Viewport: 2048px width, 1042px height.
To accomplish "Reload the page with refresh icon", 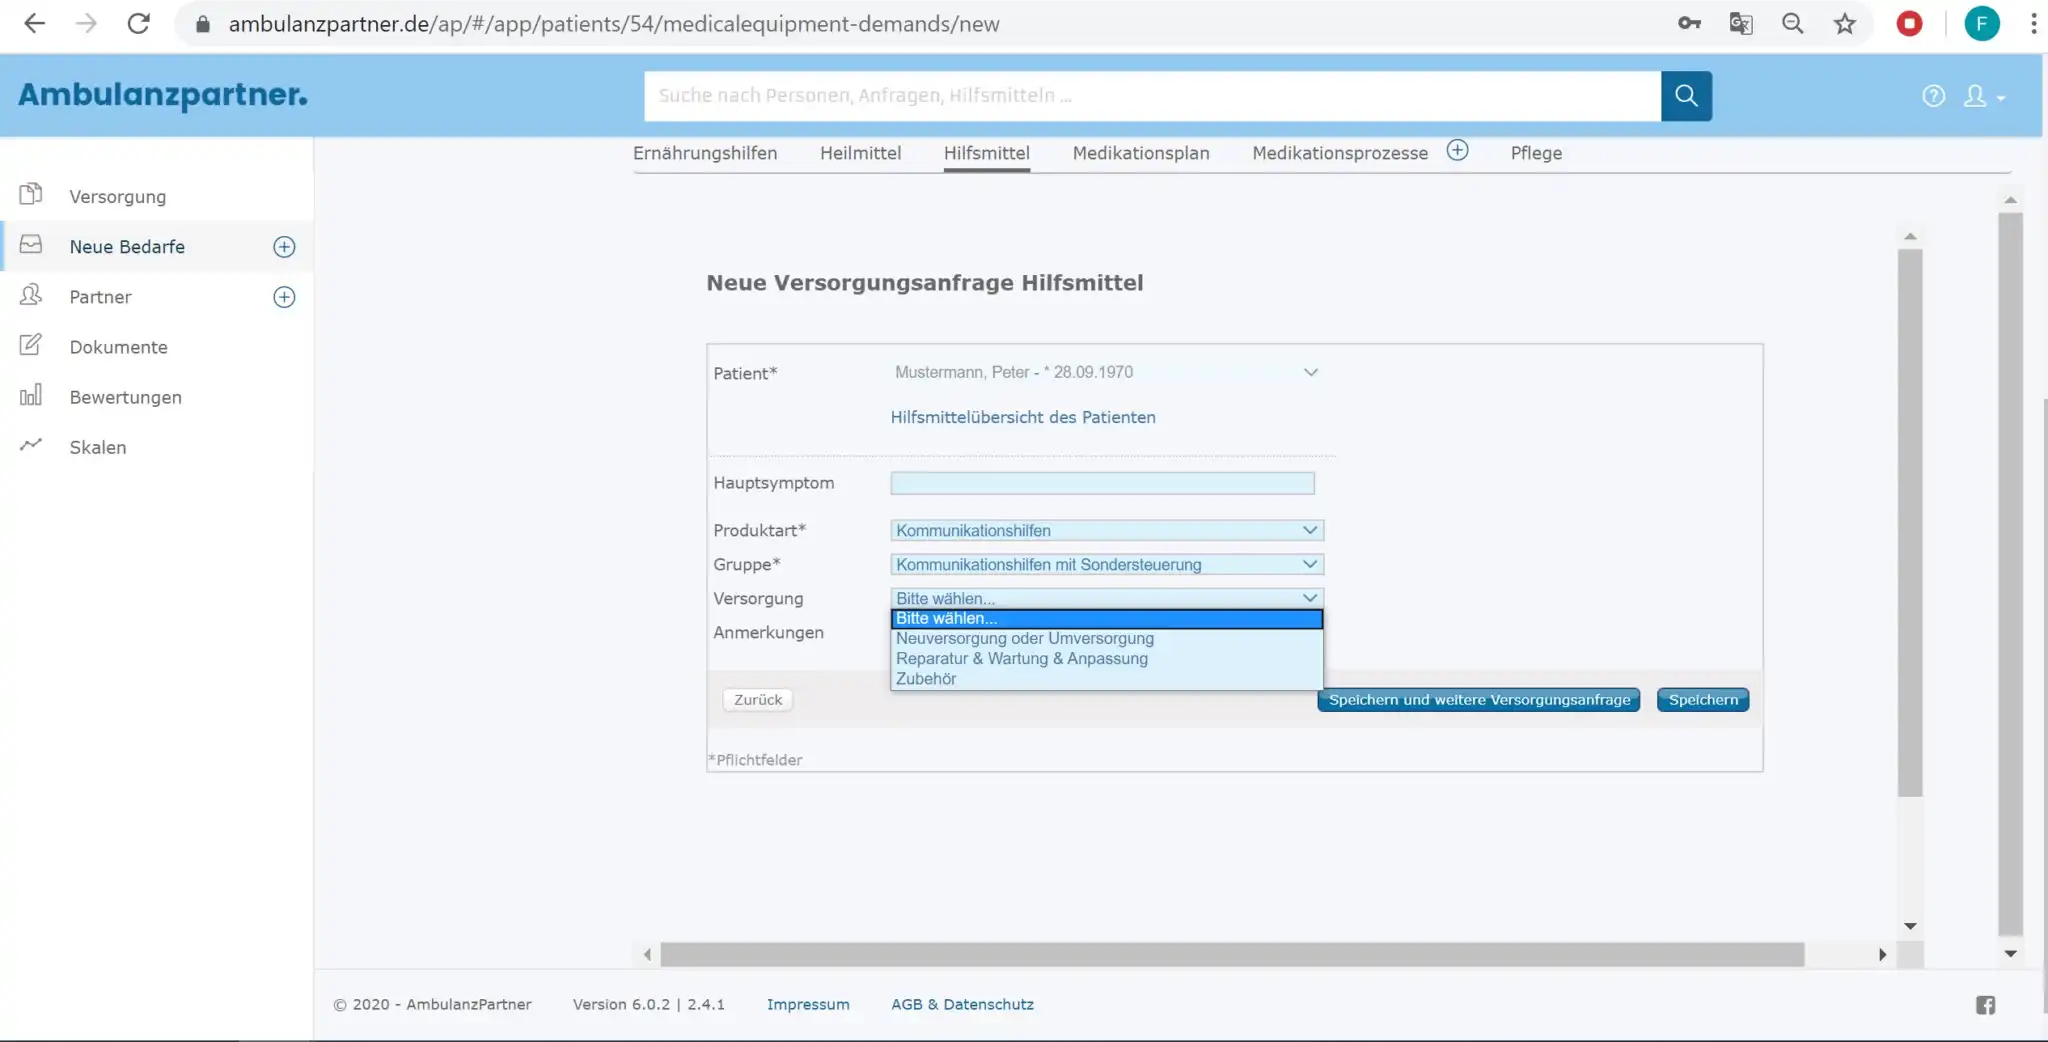I will pyautogui.click(x=139, y=24).
